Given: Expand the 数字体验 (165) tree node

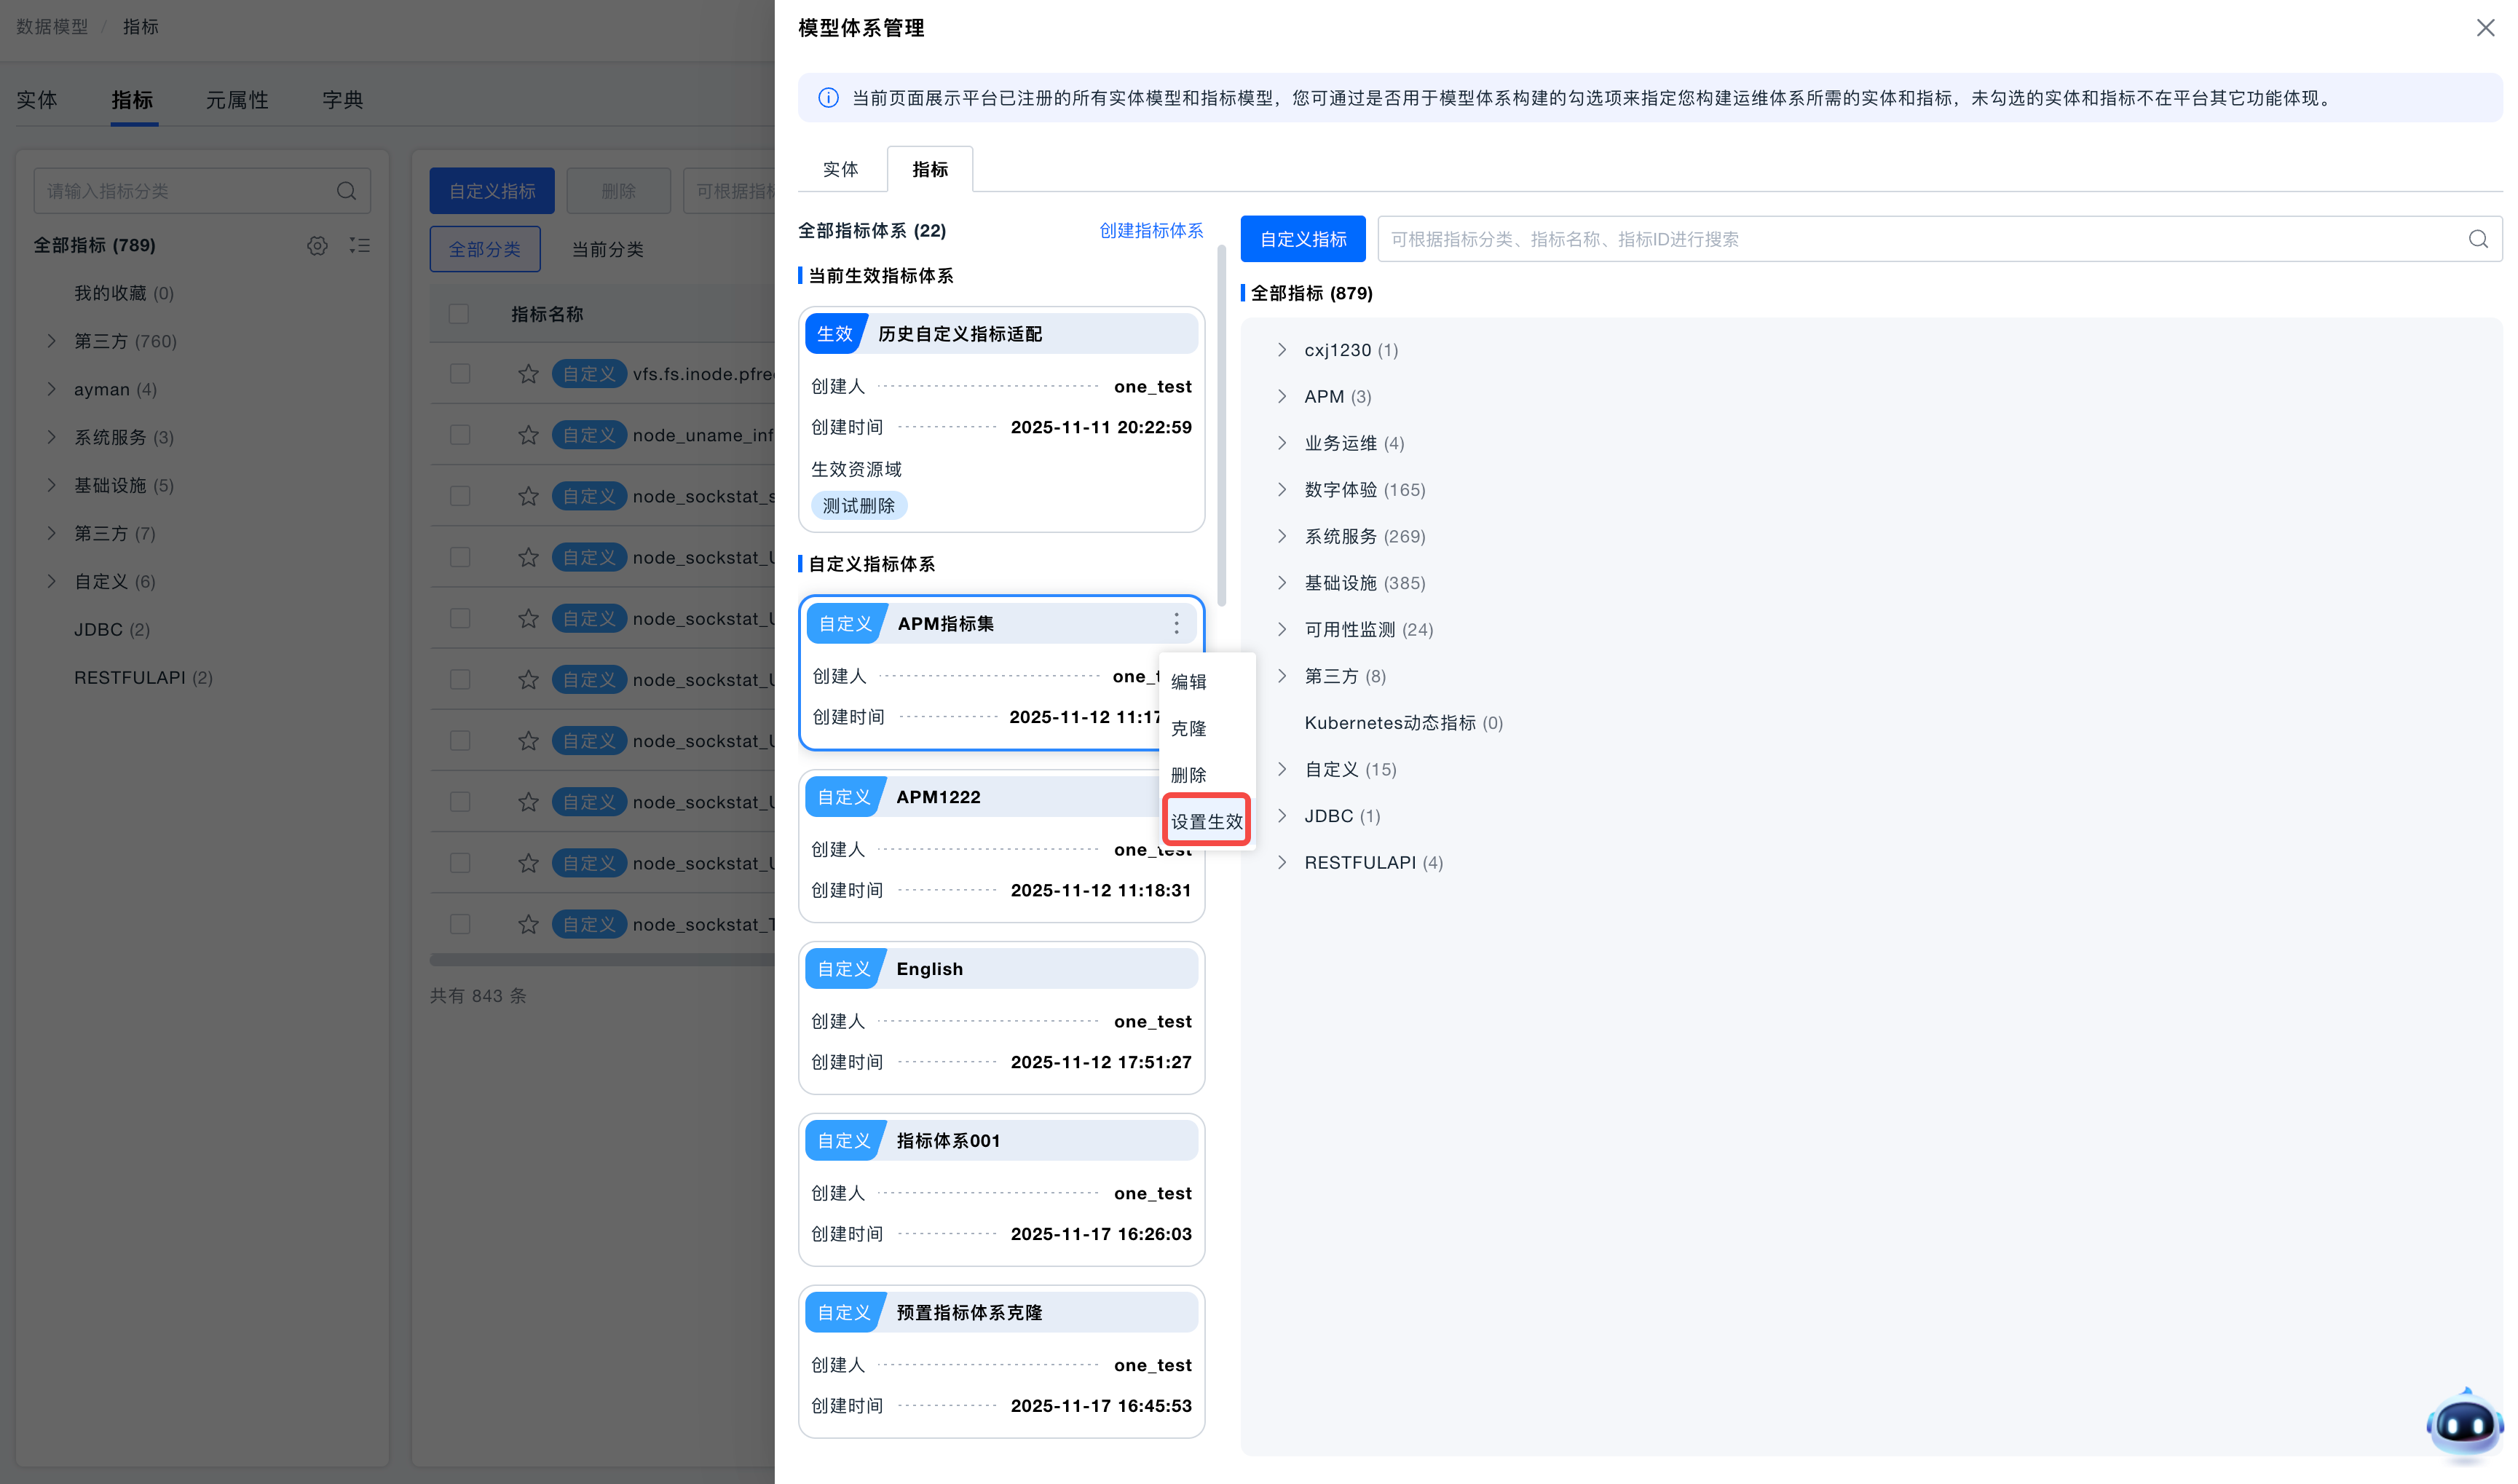Looking at the screenshot, I should click(1282, 489).
